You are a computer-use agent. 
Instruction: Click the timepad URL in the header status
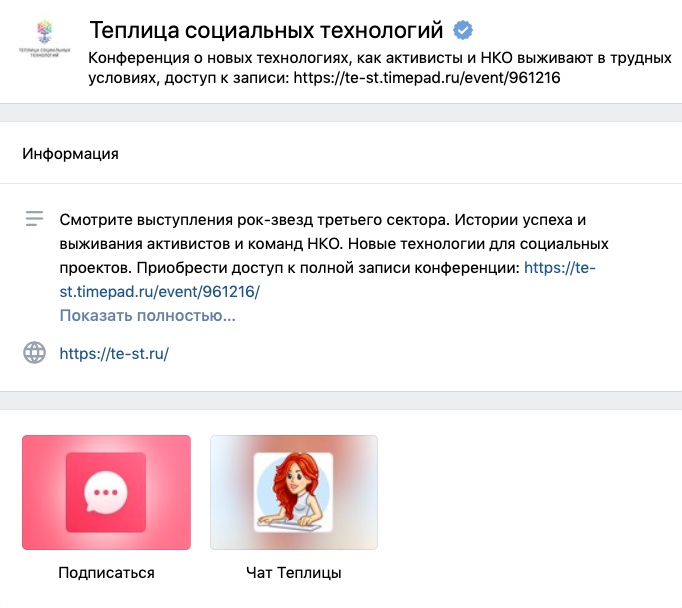click(425, 78)
